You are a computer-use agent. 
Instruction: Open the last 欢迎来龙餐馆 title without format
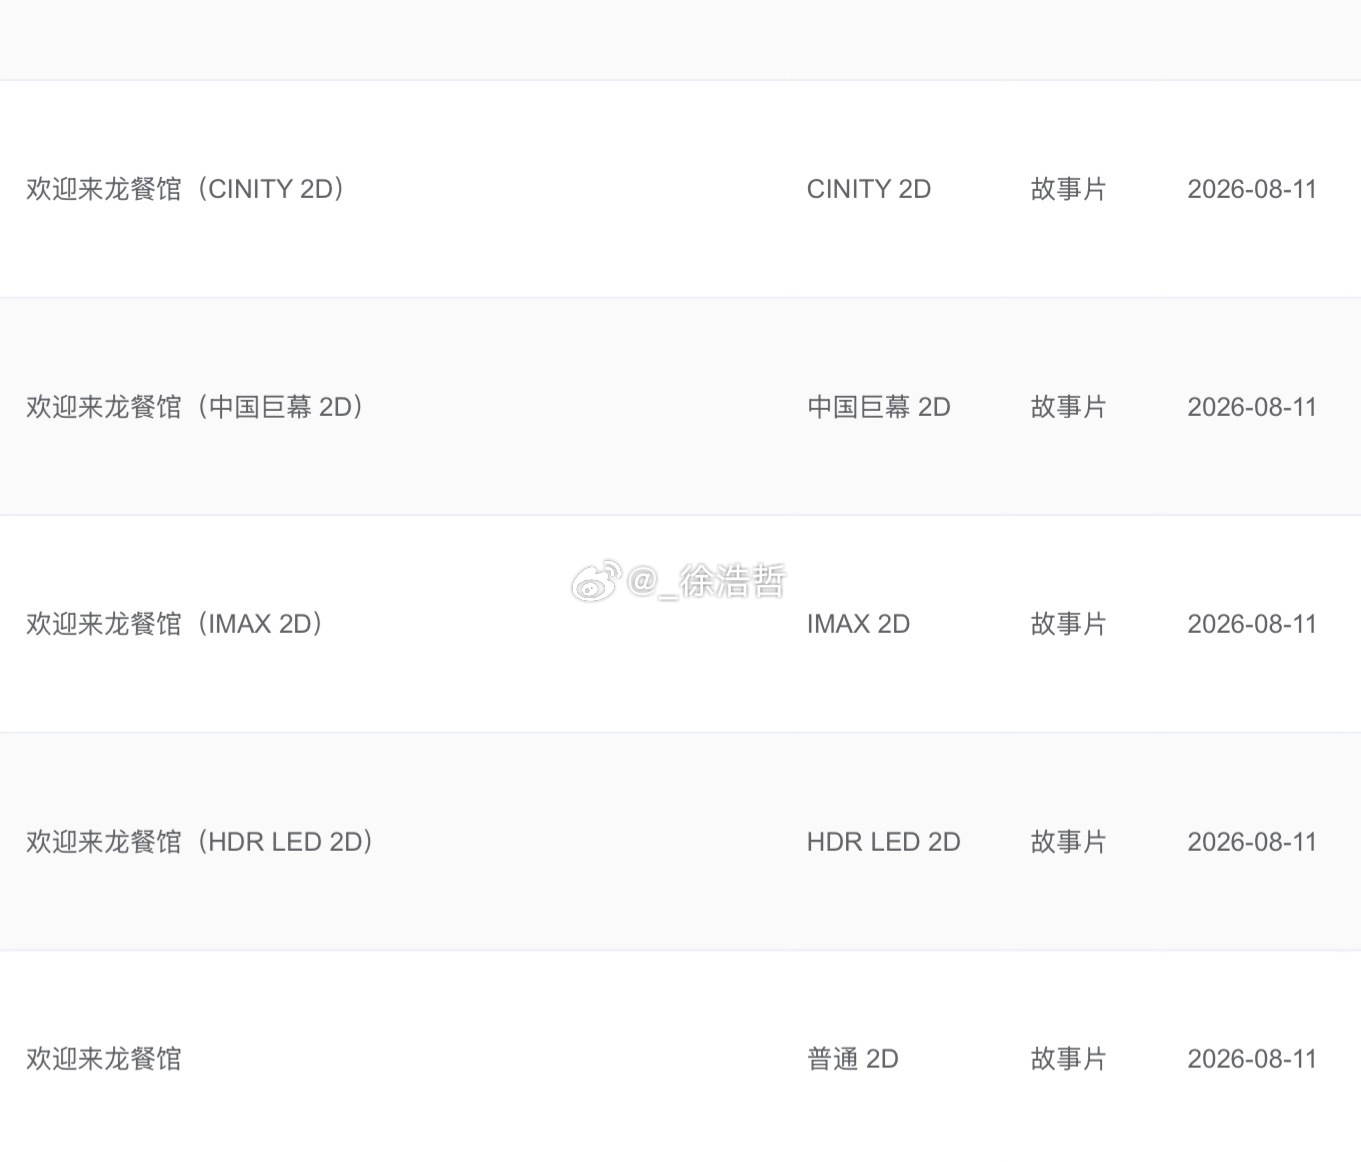tap(104, 1059)
